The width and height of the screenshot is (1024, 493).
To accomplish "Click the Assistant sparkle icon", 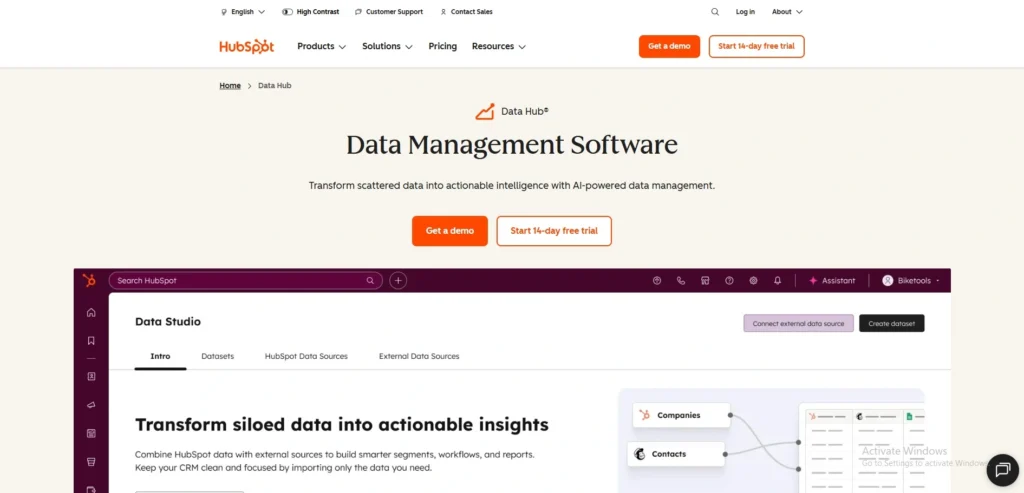I will (x=813, y=281).
